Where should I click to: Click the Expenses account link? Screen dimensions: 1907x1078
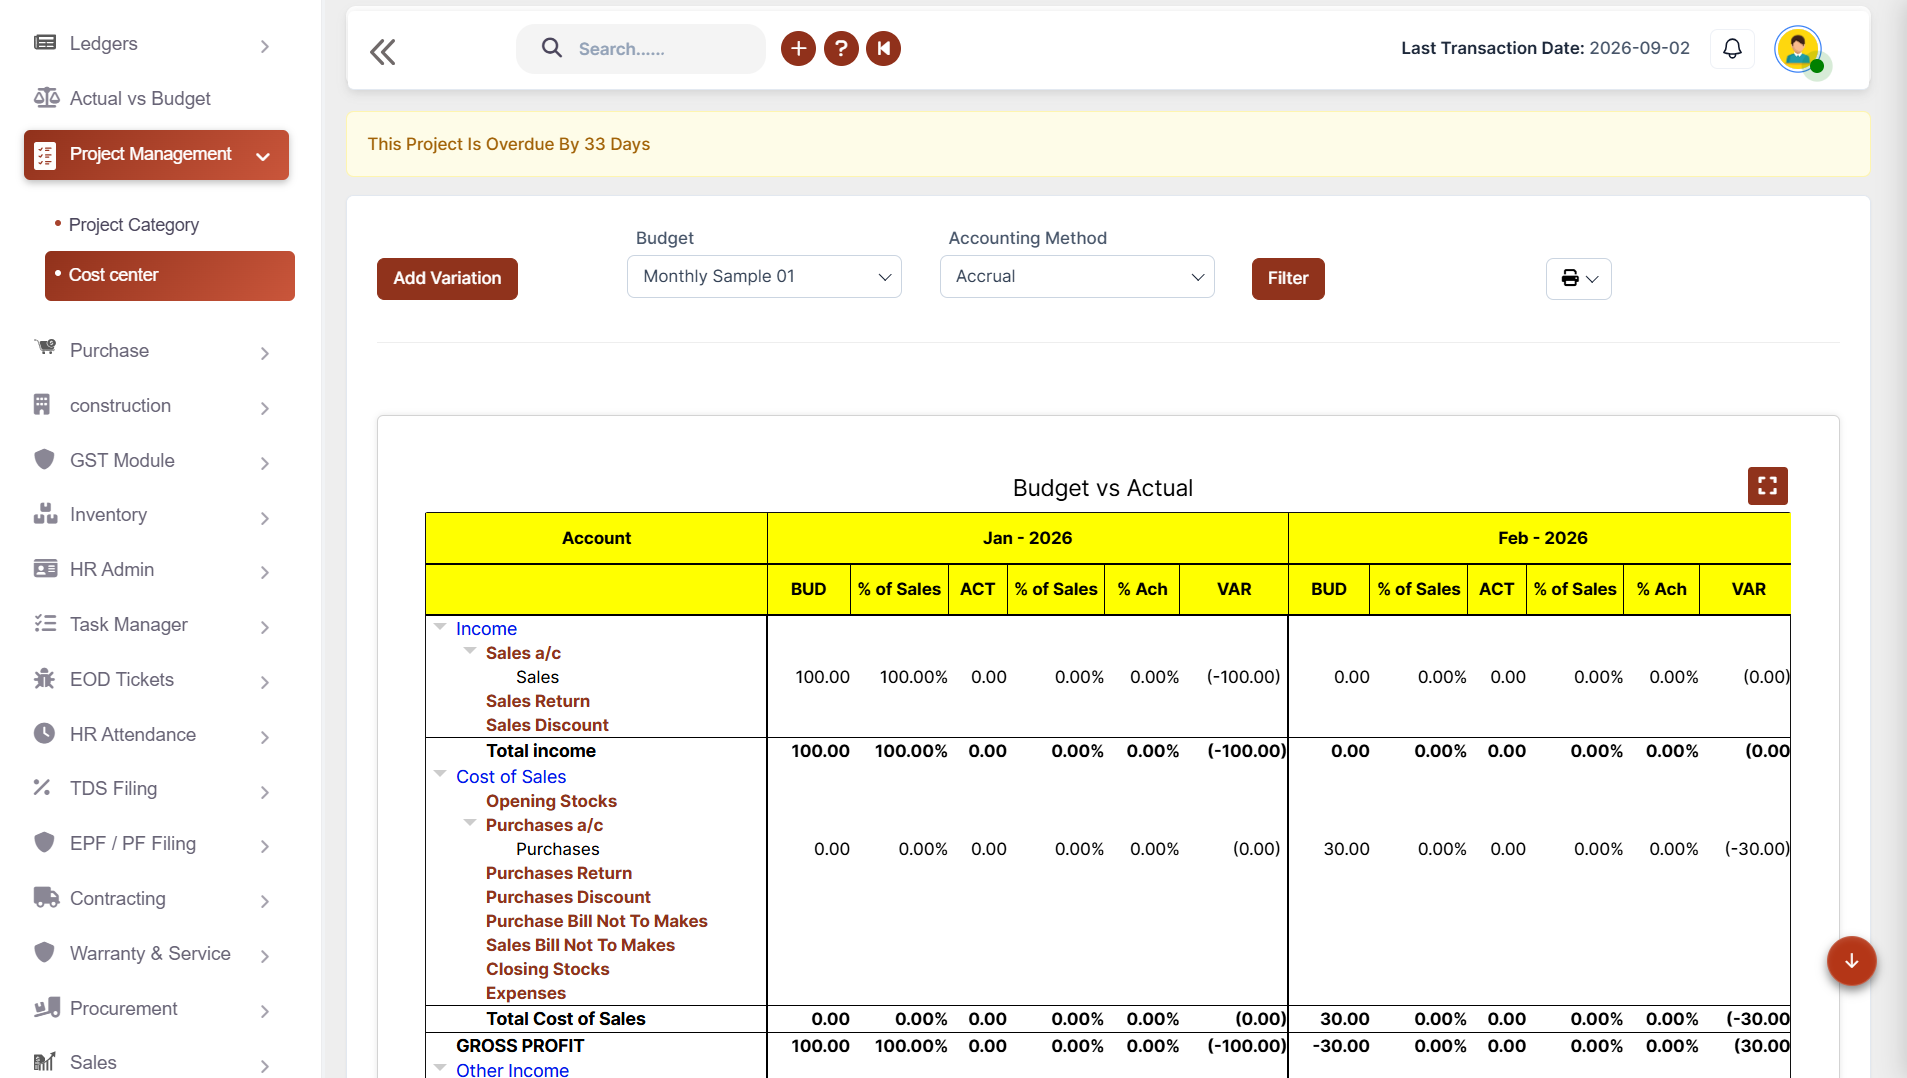tap(526, 993)
